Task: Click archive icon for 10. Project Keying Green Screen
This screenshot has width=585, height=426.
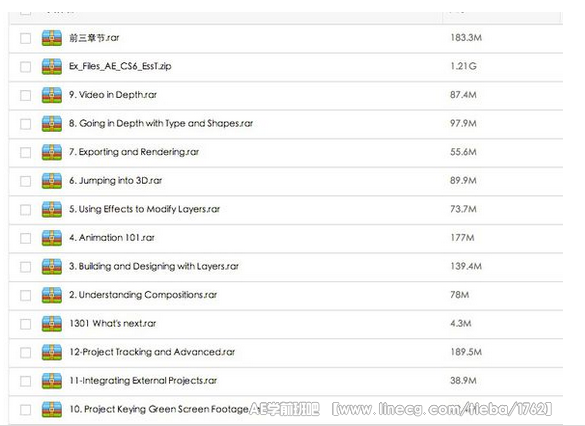Action: (x=52, y=410)
